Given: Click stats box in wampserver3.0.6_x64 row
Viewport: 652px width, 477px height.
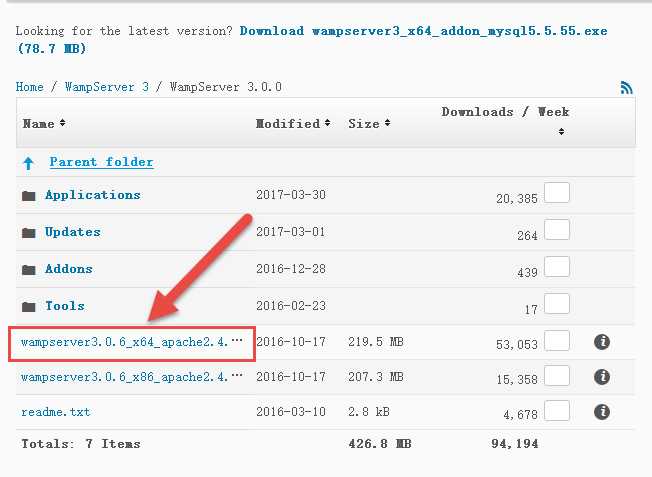Looking at the screenshot, I should [557, 340].
